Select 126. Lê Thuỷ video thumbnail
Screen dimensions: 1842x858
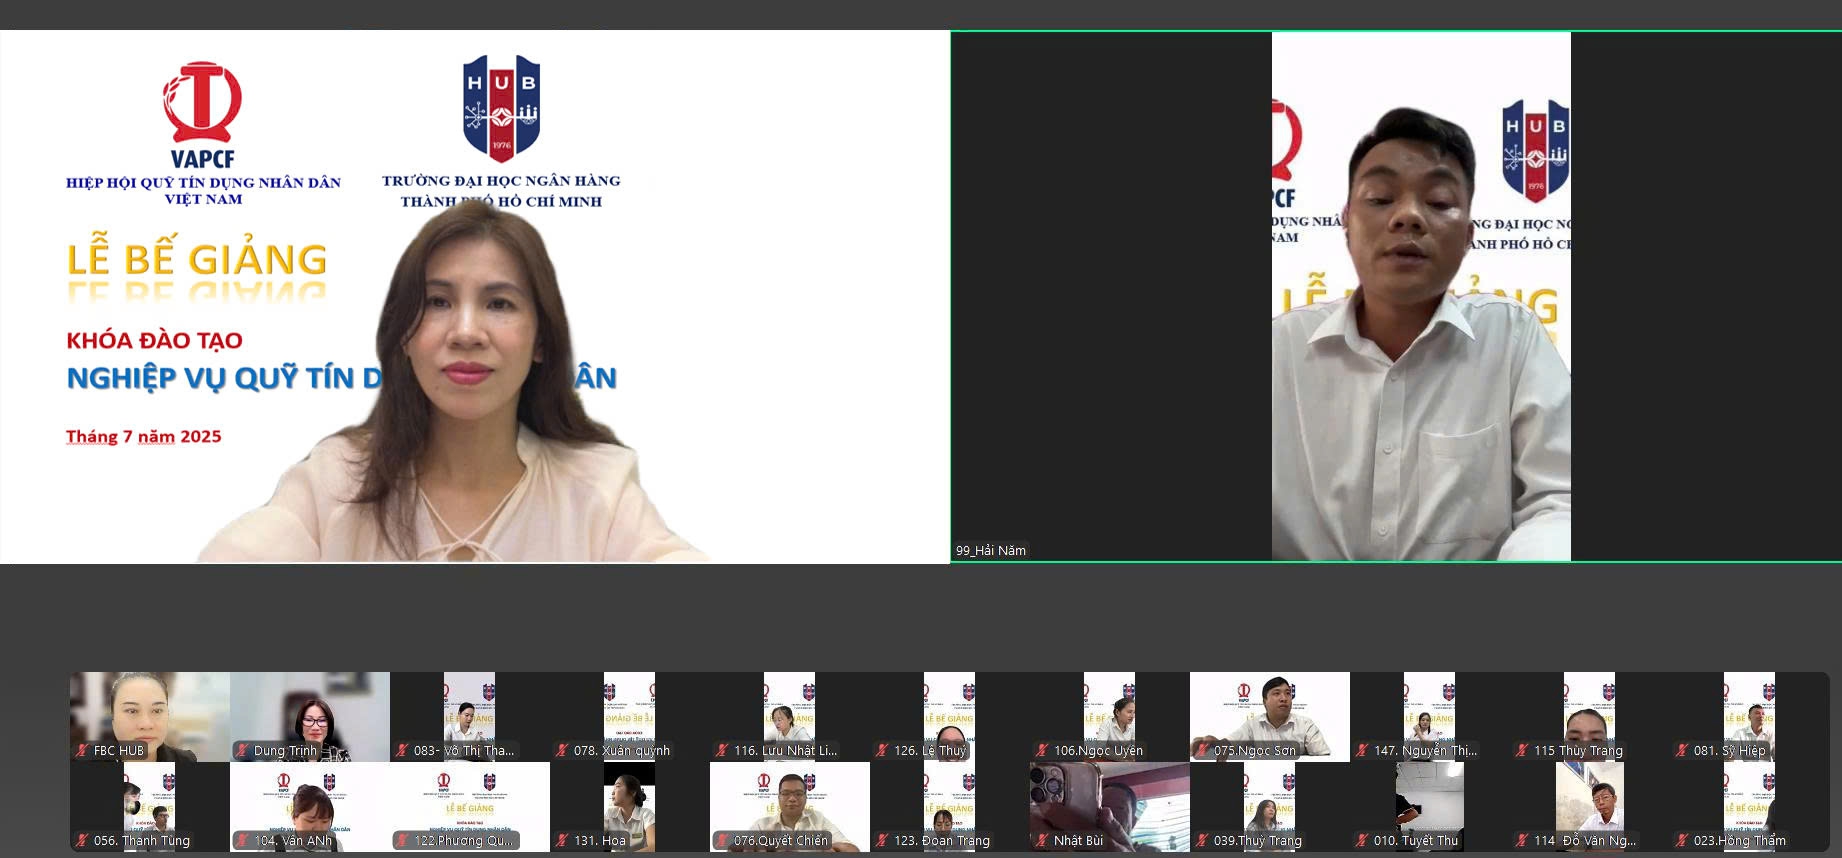click(x=950, y=717)
